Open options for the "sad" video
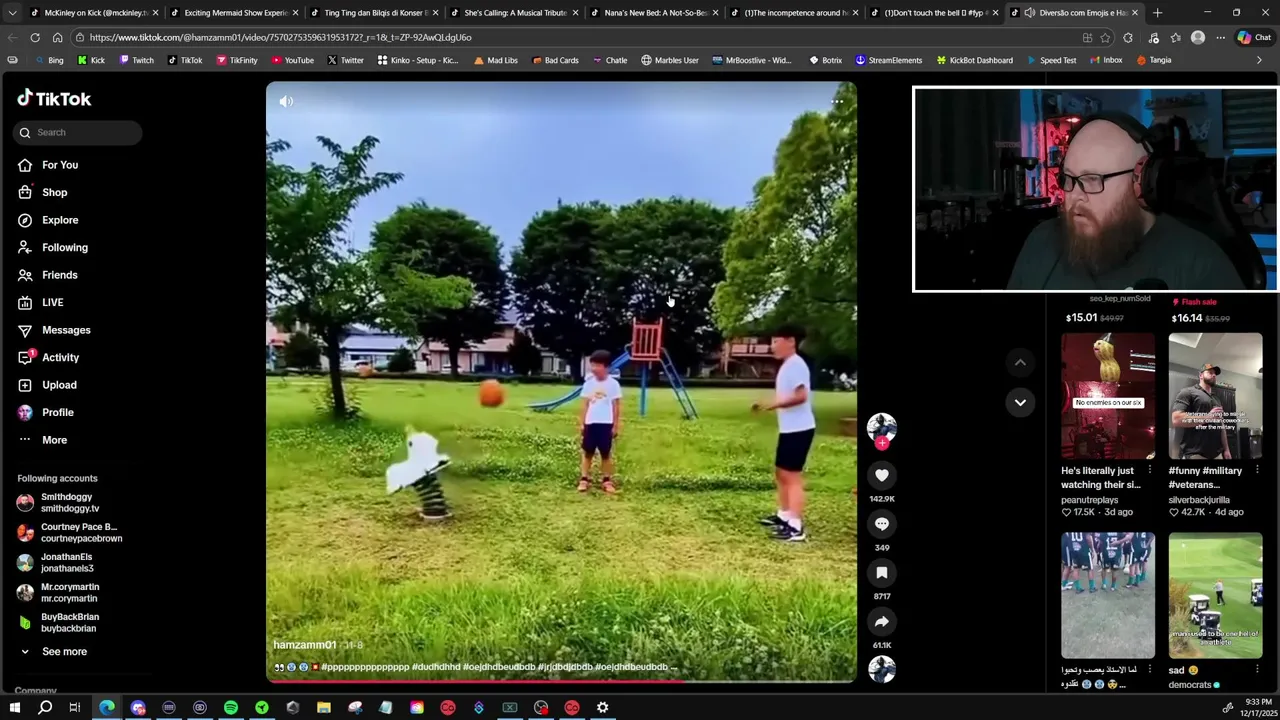 point(1256,670)
